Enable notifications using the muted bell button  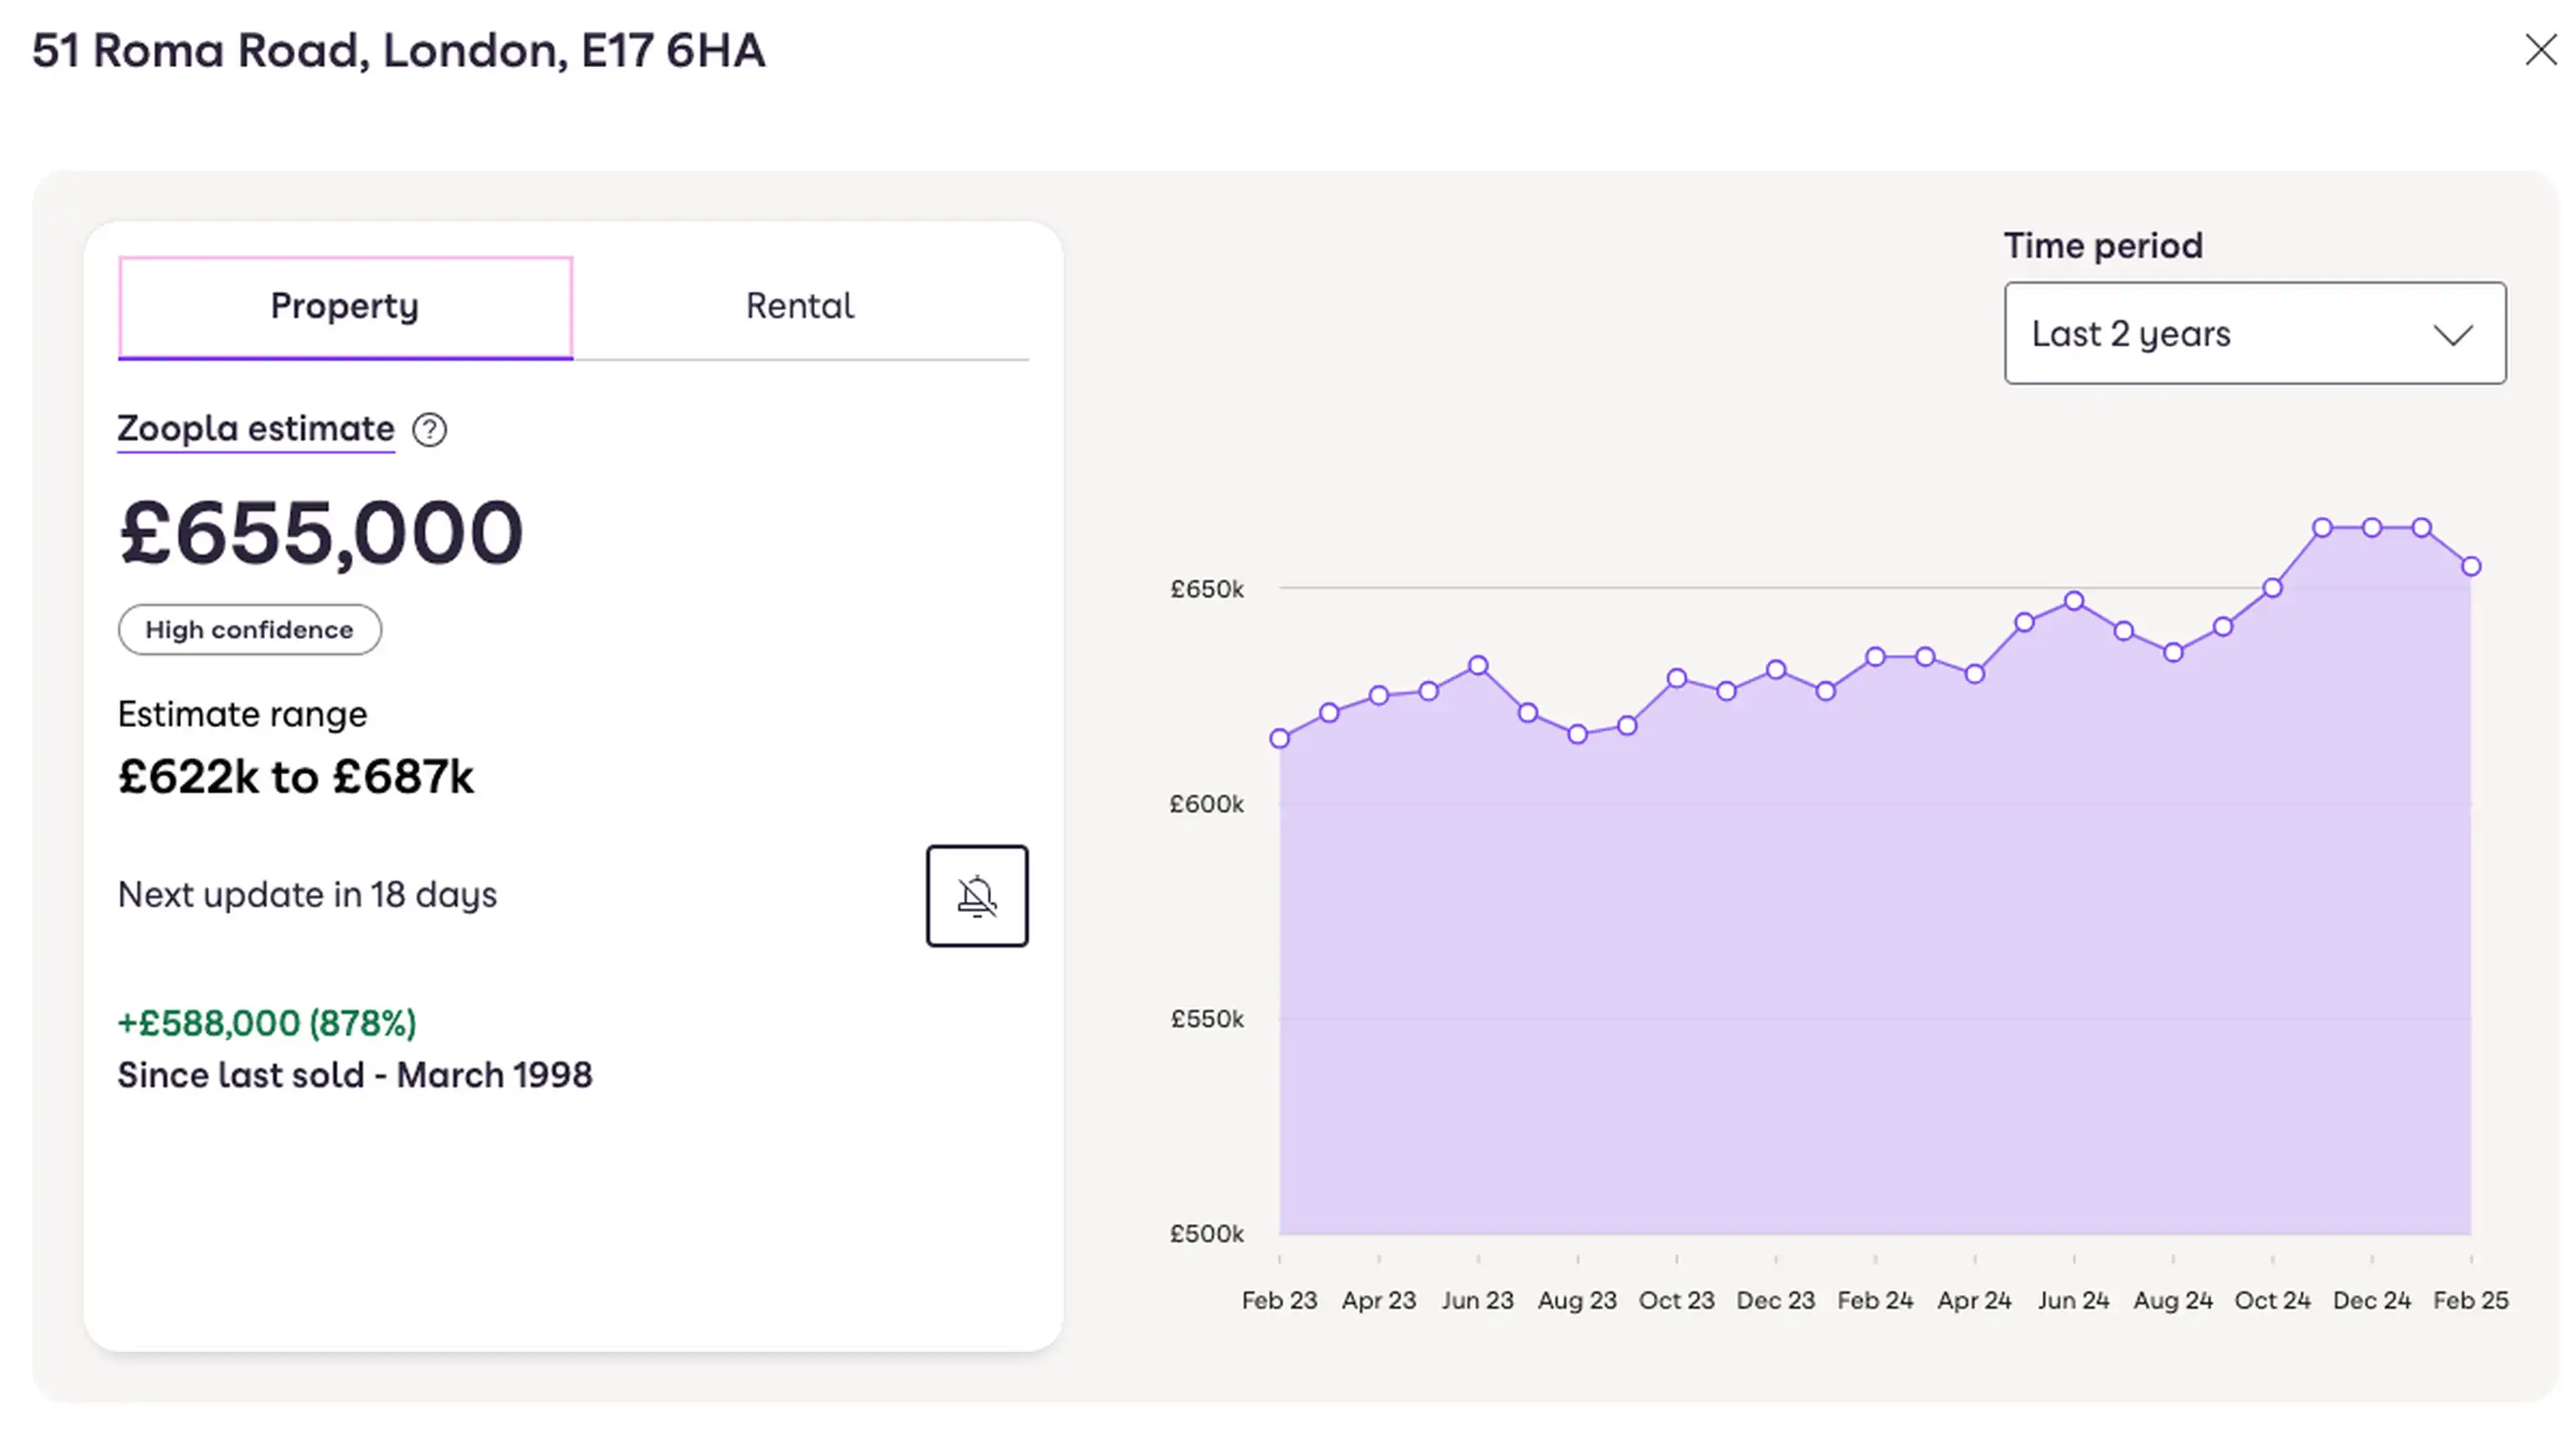pyautogui.click(x=977, y=896)
